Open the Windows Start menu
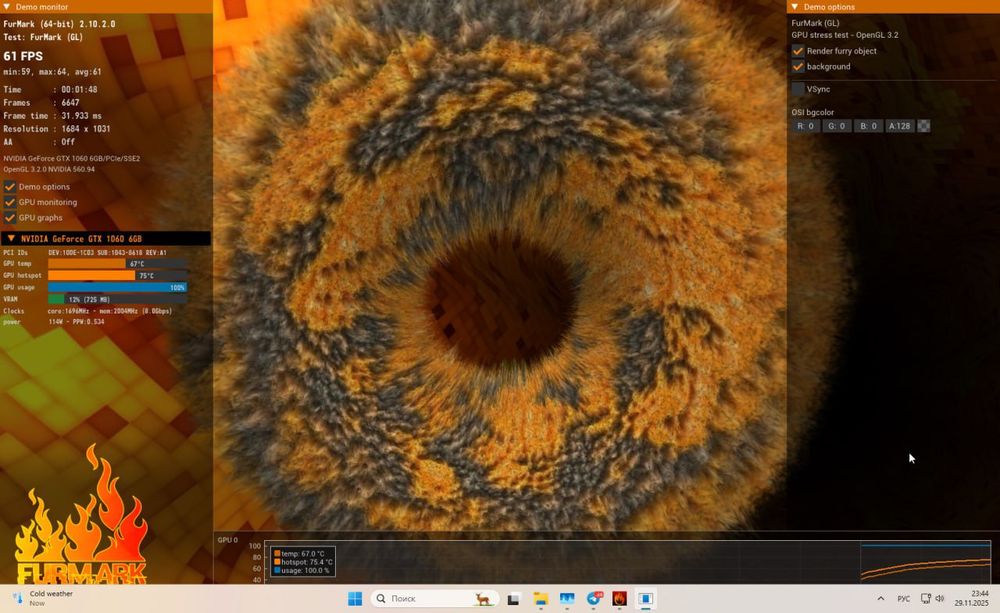The width and height of the screenshot is (1000, 613). 355,598
